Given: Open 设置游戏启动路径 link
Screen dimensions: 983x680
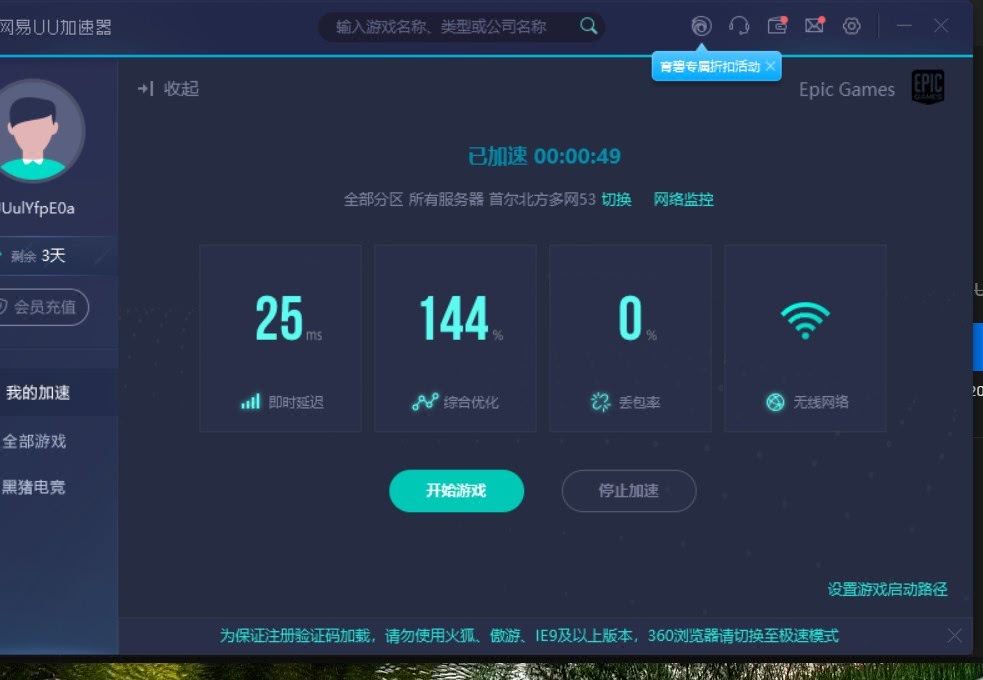Looking at the screenshot, I should [x=887, y=589].
